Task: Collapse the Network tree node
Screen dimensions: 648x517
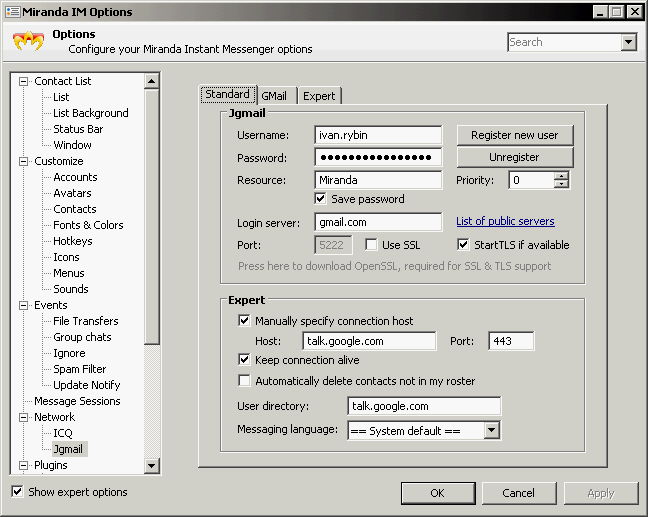Action: tap(24, 417)
